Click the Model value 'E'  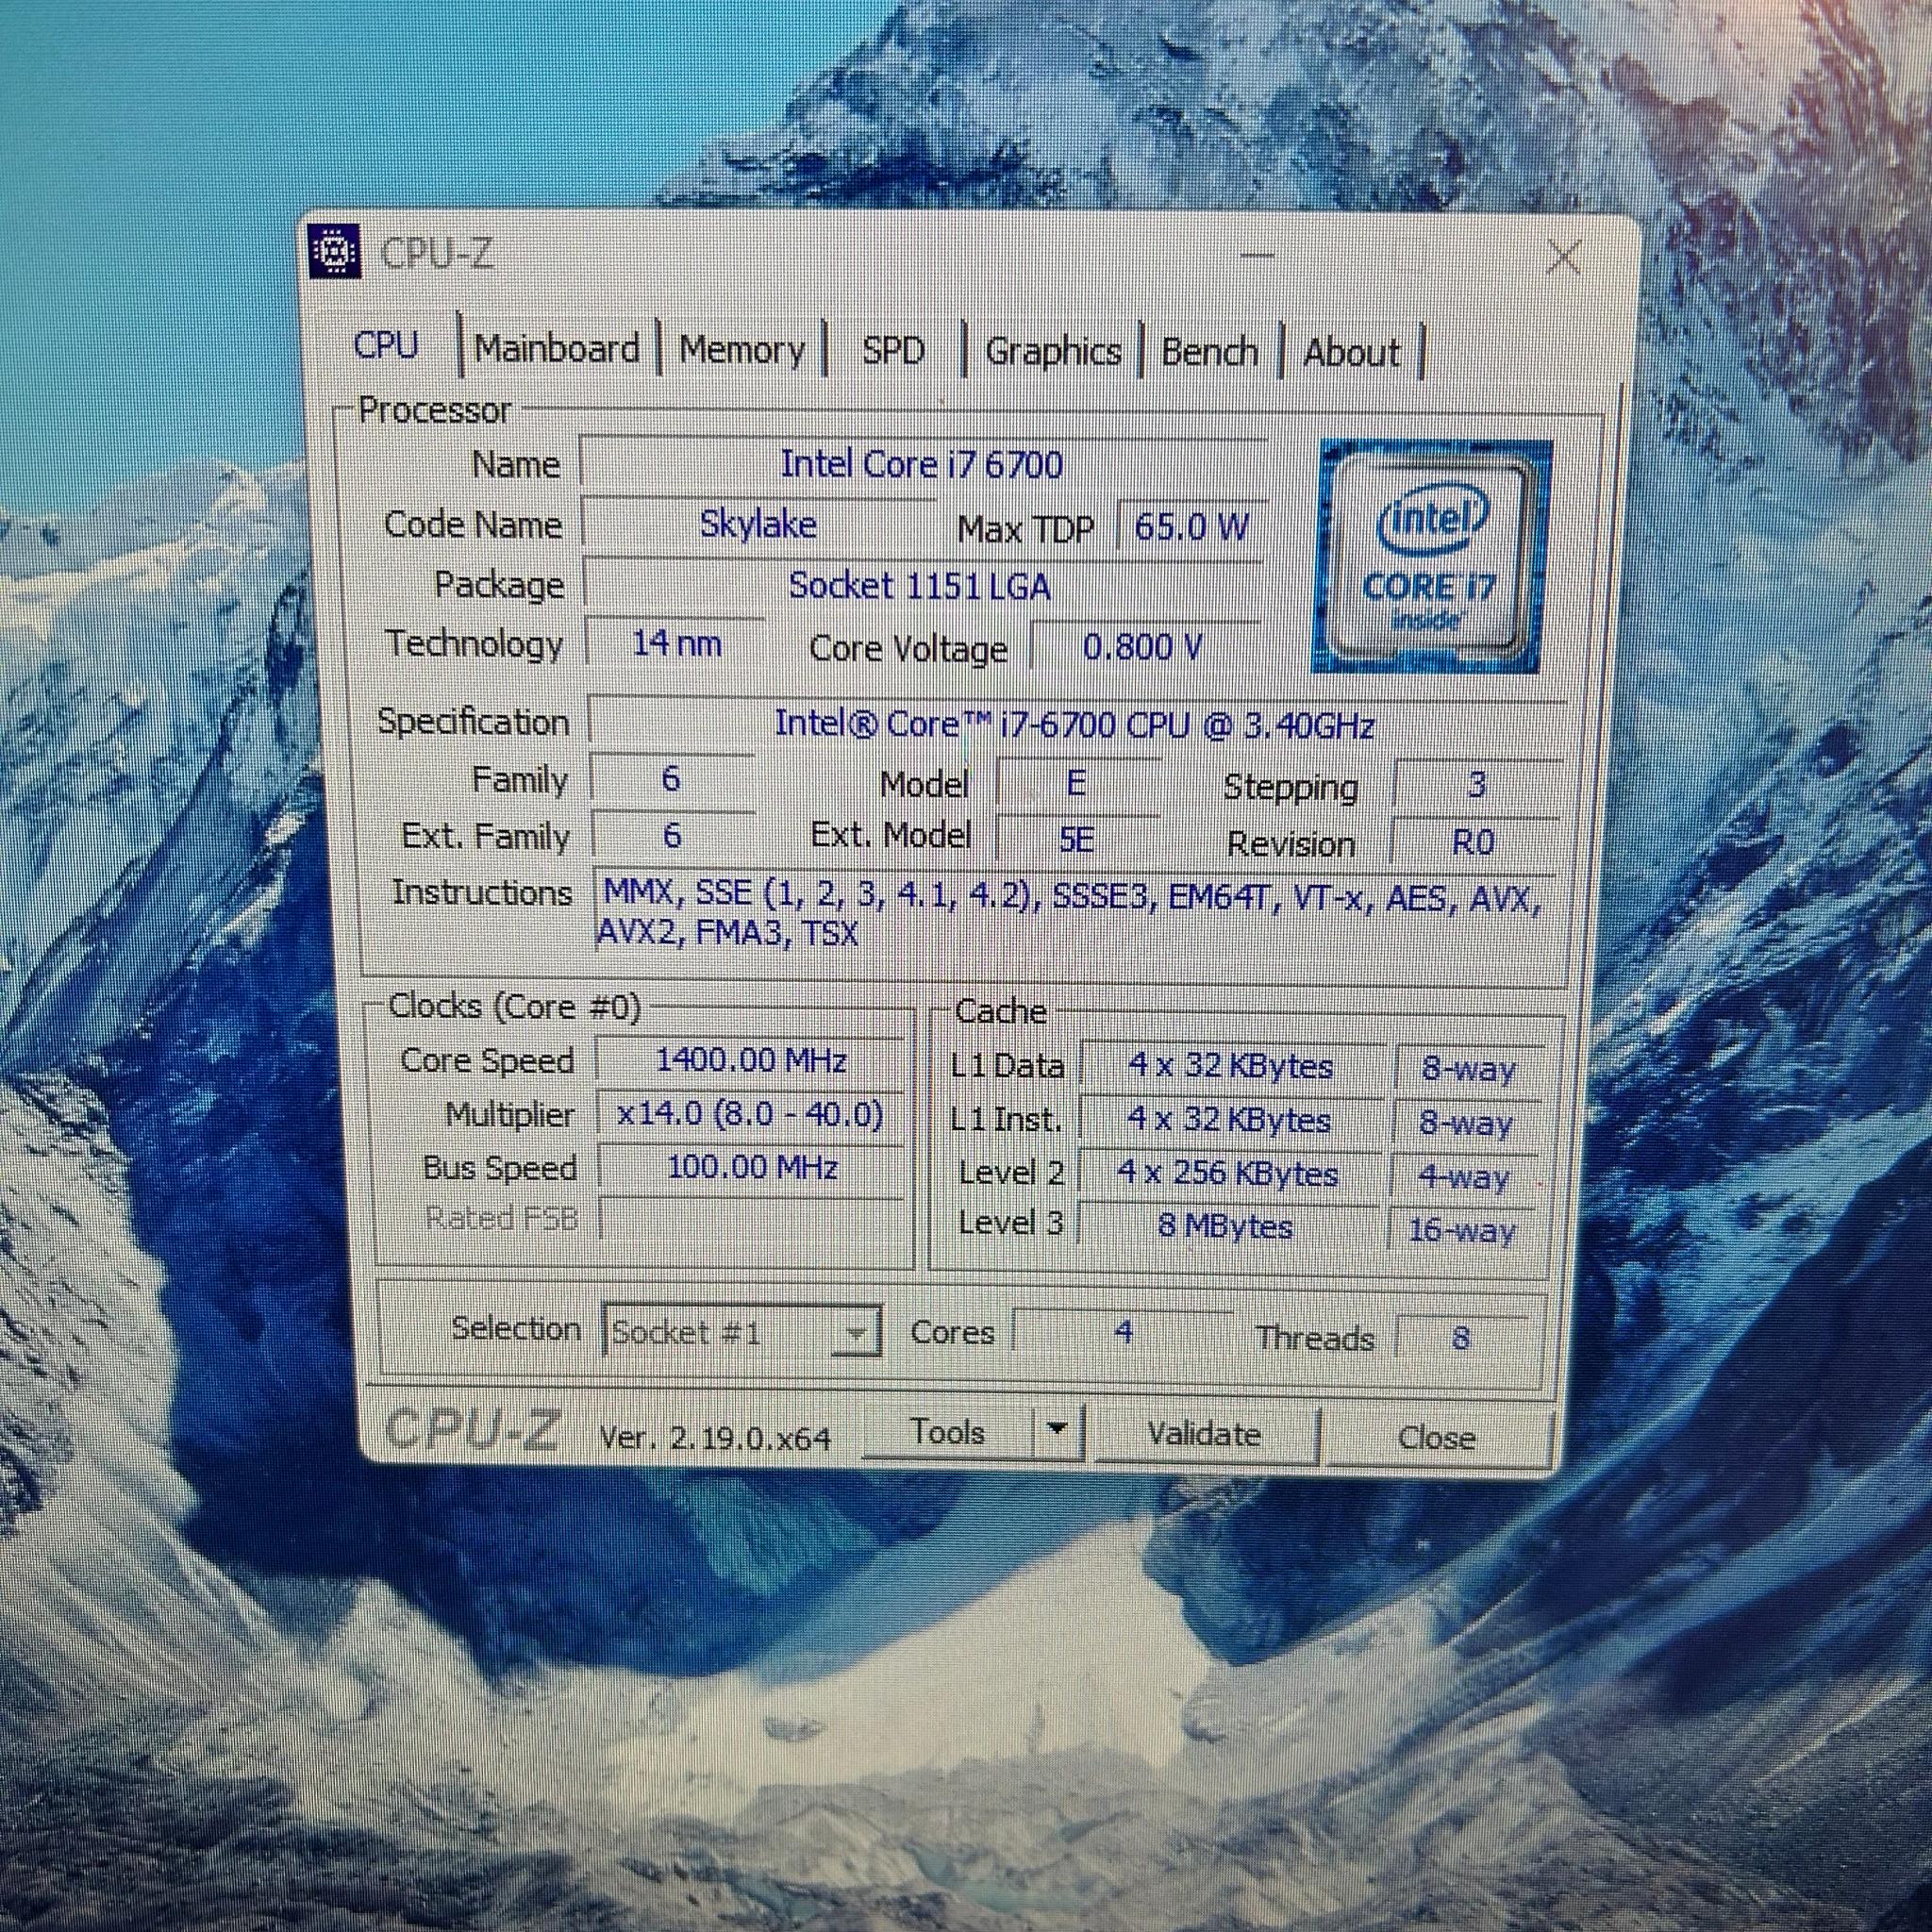pyautogui.click(x=1077, y=783)
